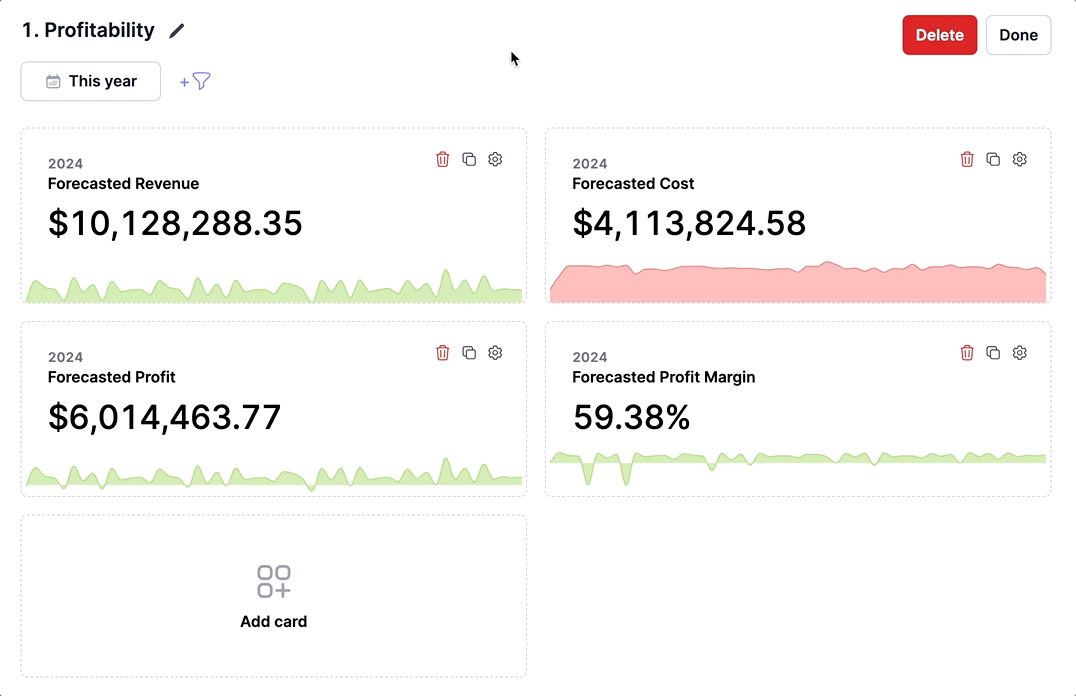Click Done to finish editing
Image resolution: width=1076 pixels, height=696 pixels.
pos(1018,34)
